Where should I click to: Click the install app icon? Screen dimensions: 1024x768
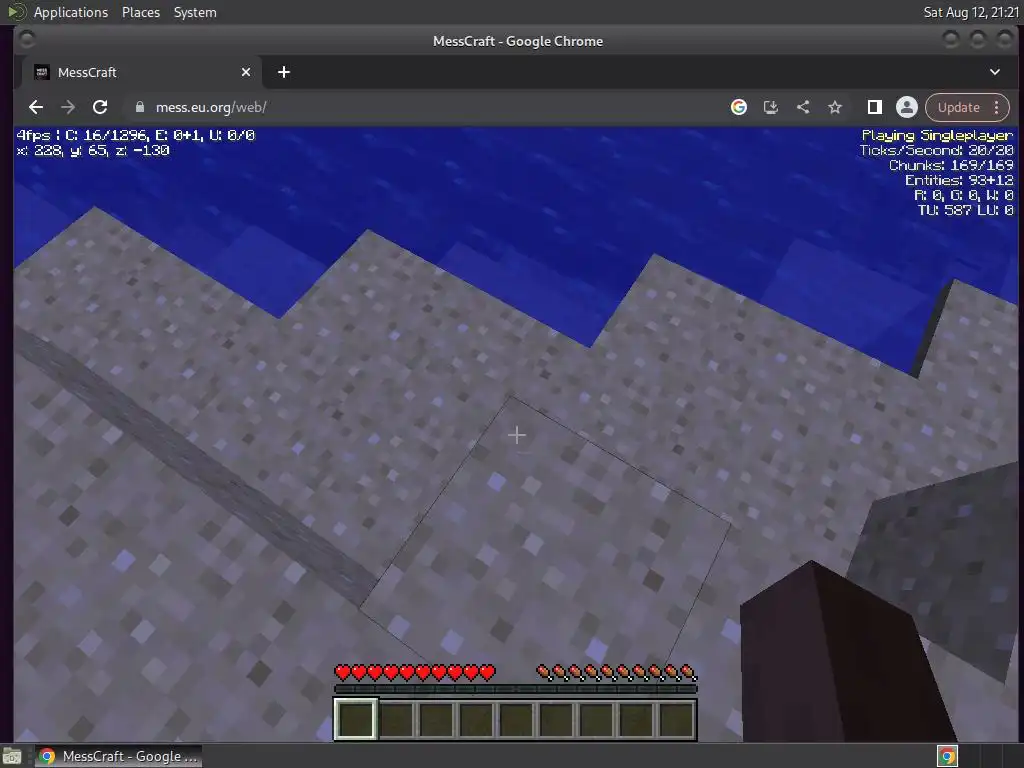(x=771, y=107)
